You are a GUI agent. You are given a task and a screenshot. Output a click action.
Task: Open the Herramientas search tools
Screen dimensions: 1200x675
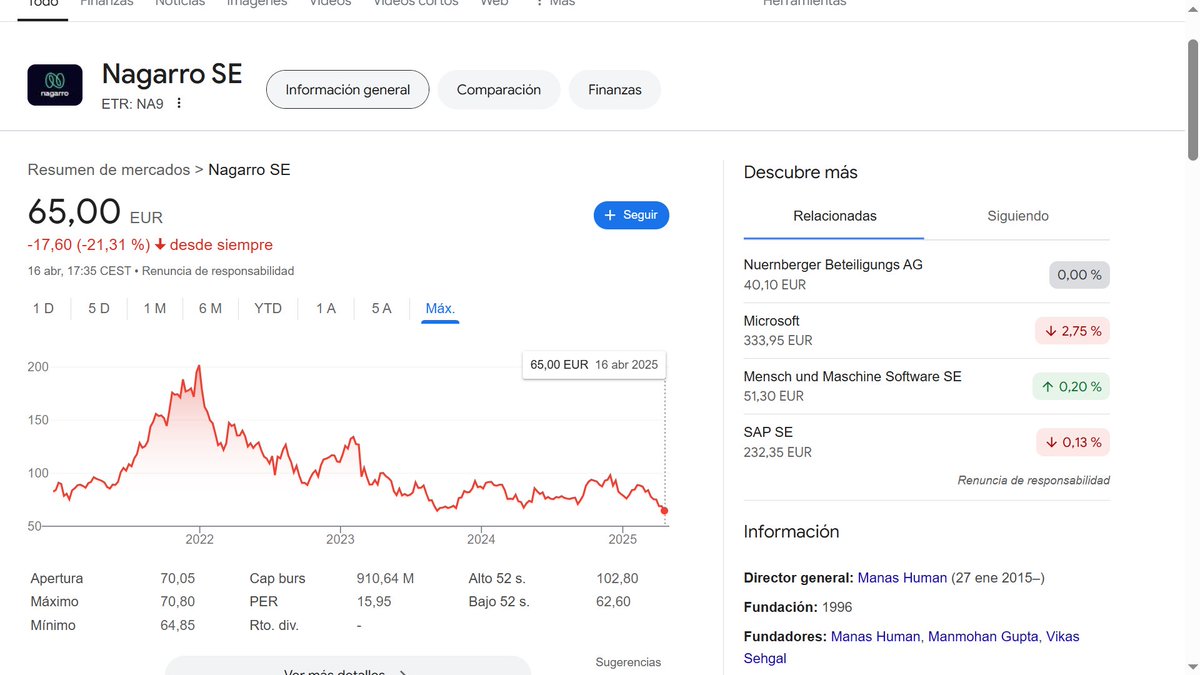coord(804,3)
